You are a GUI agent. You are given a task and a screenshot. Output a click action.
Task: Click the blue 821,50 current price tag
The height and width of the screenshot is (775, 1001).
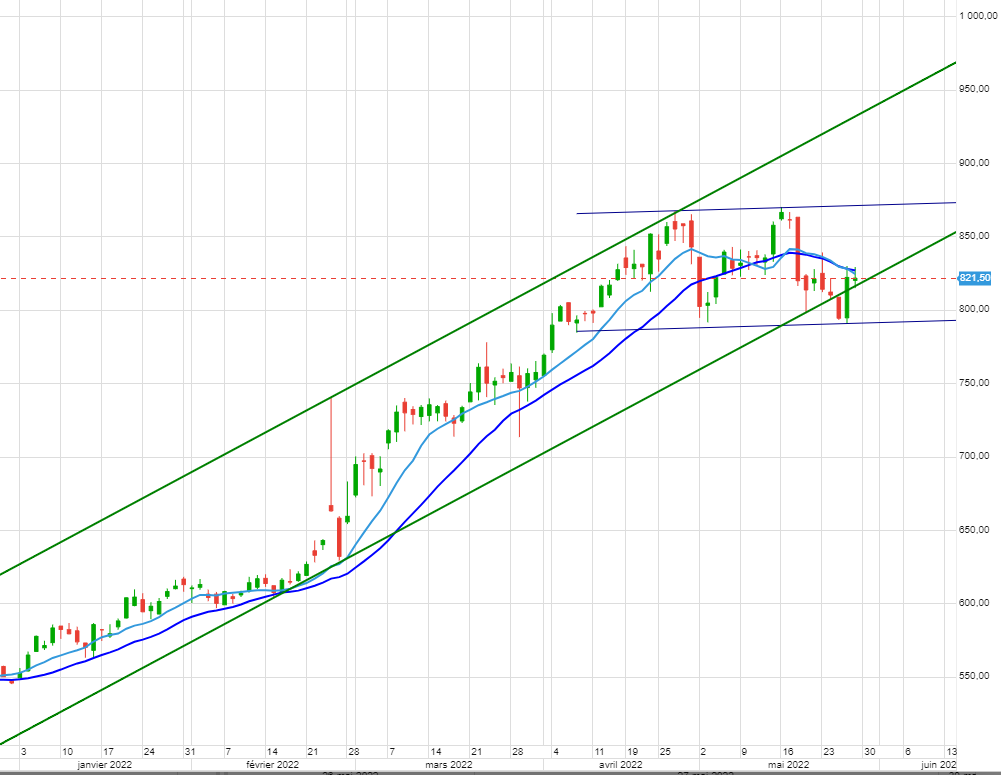click(x=974, y=278)
